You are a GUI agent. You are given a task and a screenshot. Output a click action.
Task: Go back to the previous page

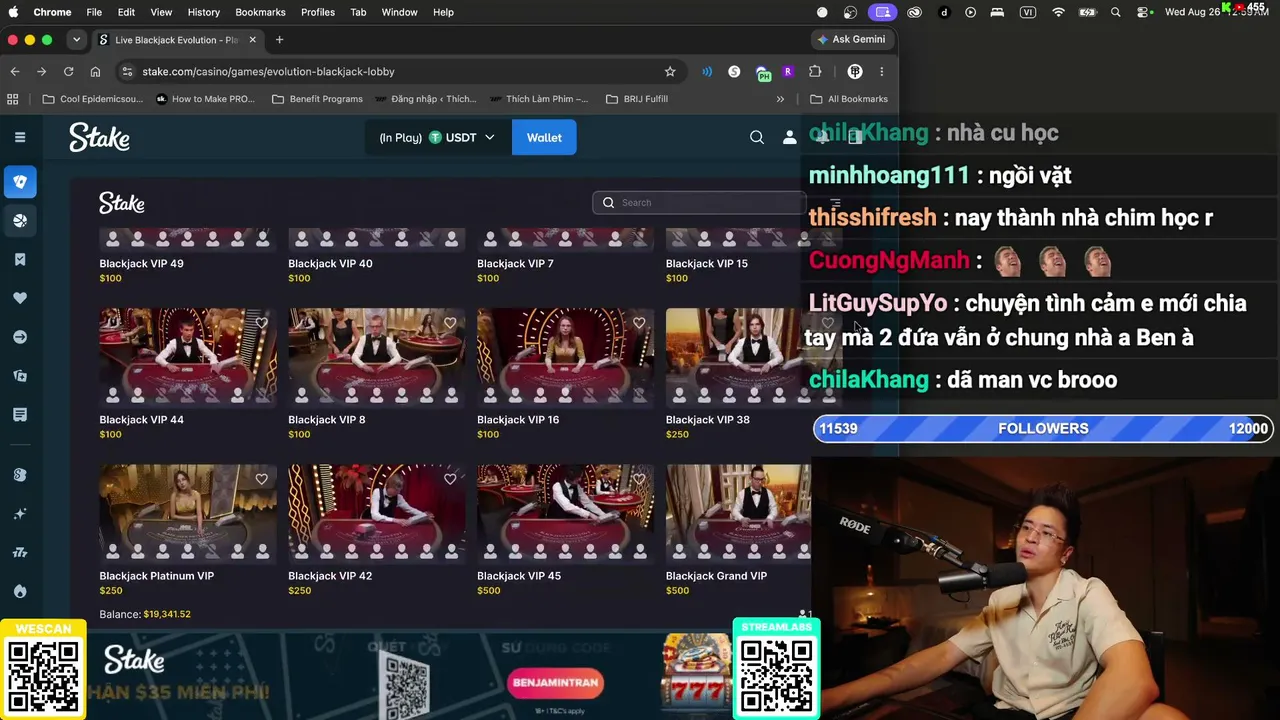[15, 71]
